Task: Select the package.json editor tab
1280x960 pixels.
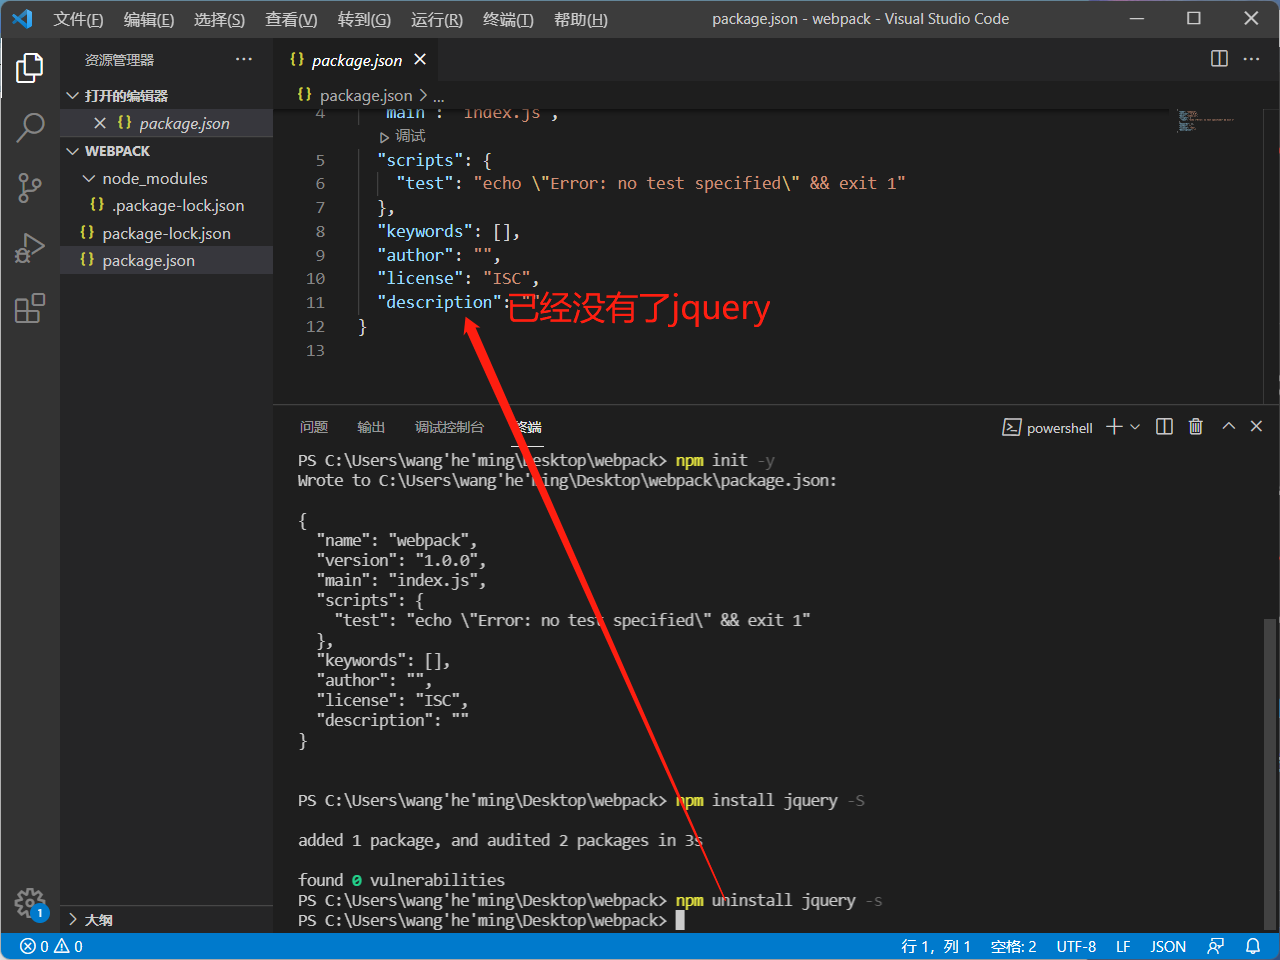Action: 356,60
